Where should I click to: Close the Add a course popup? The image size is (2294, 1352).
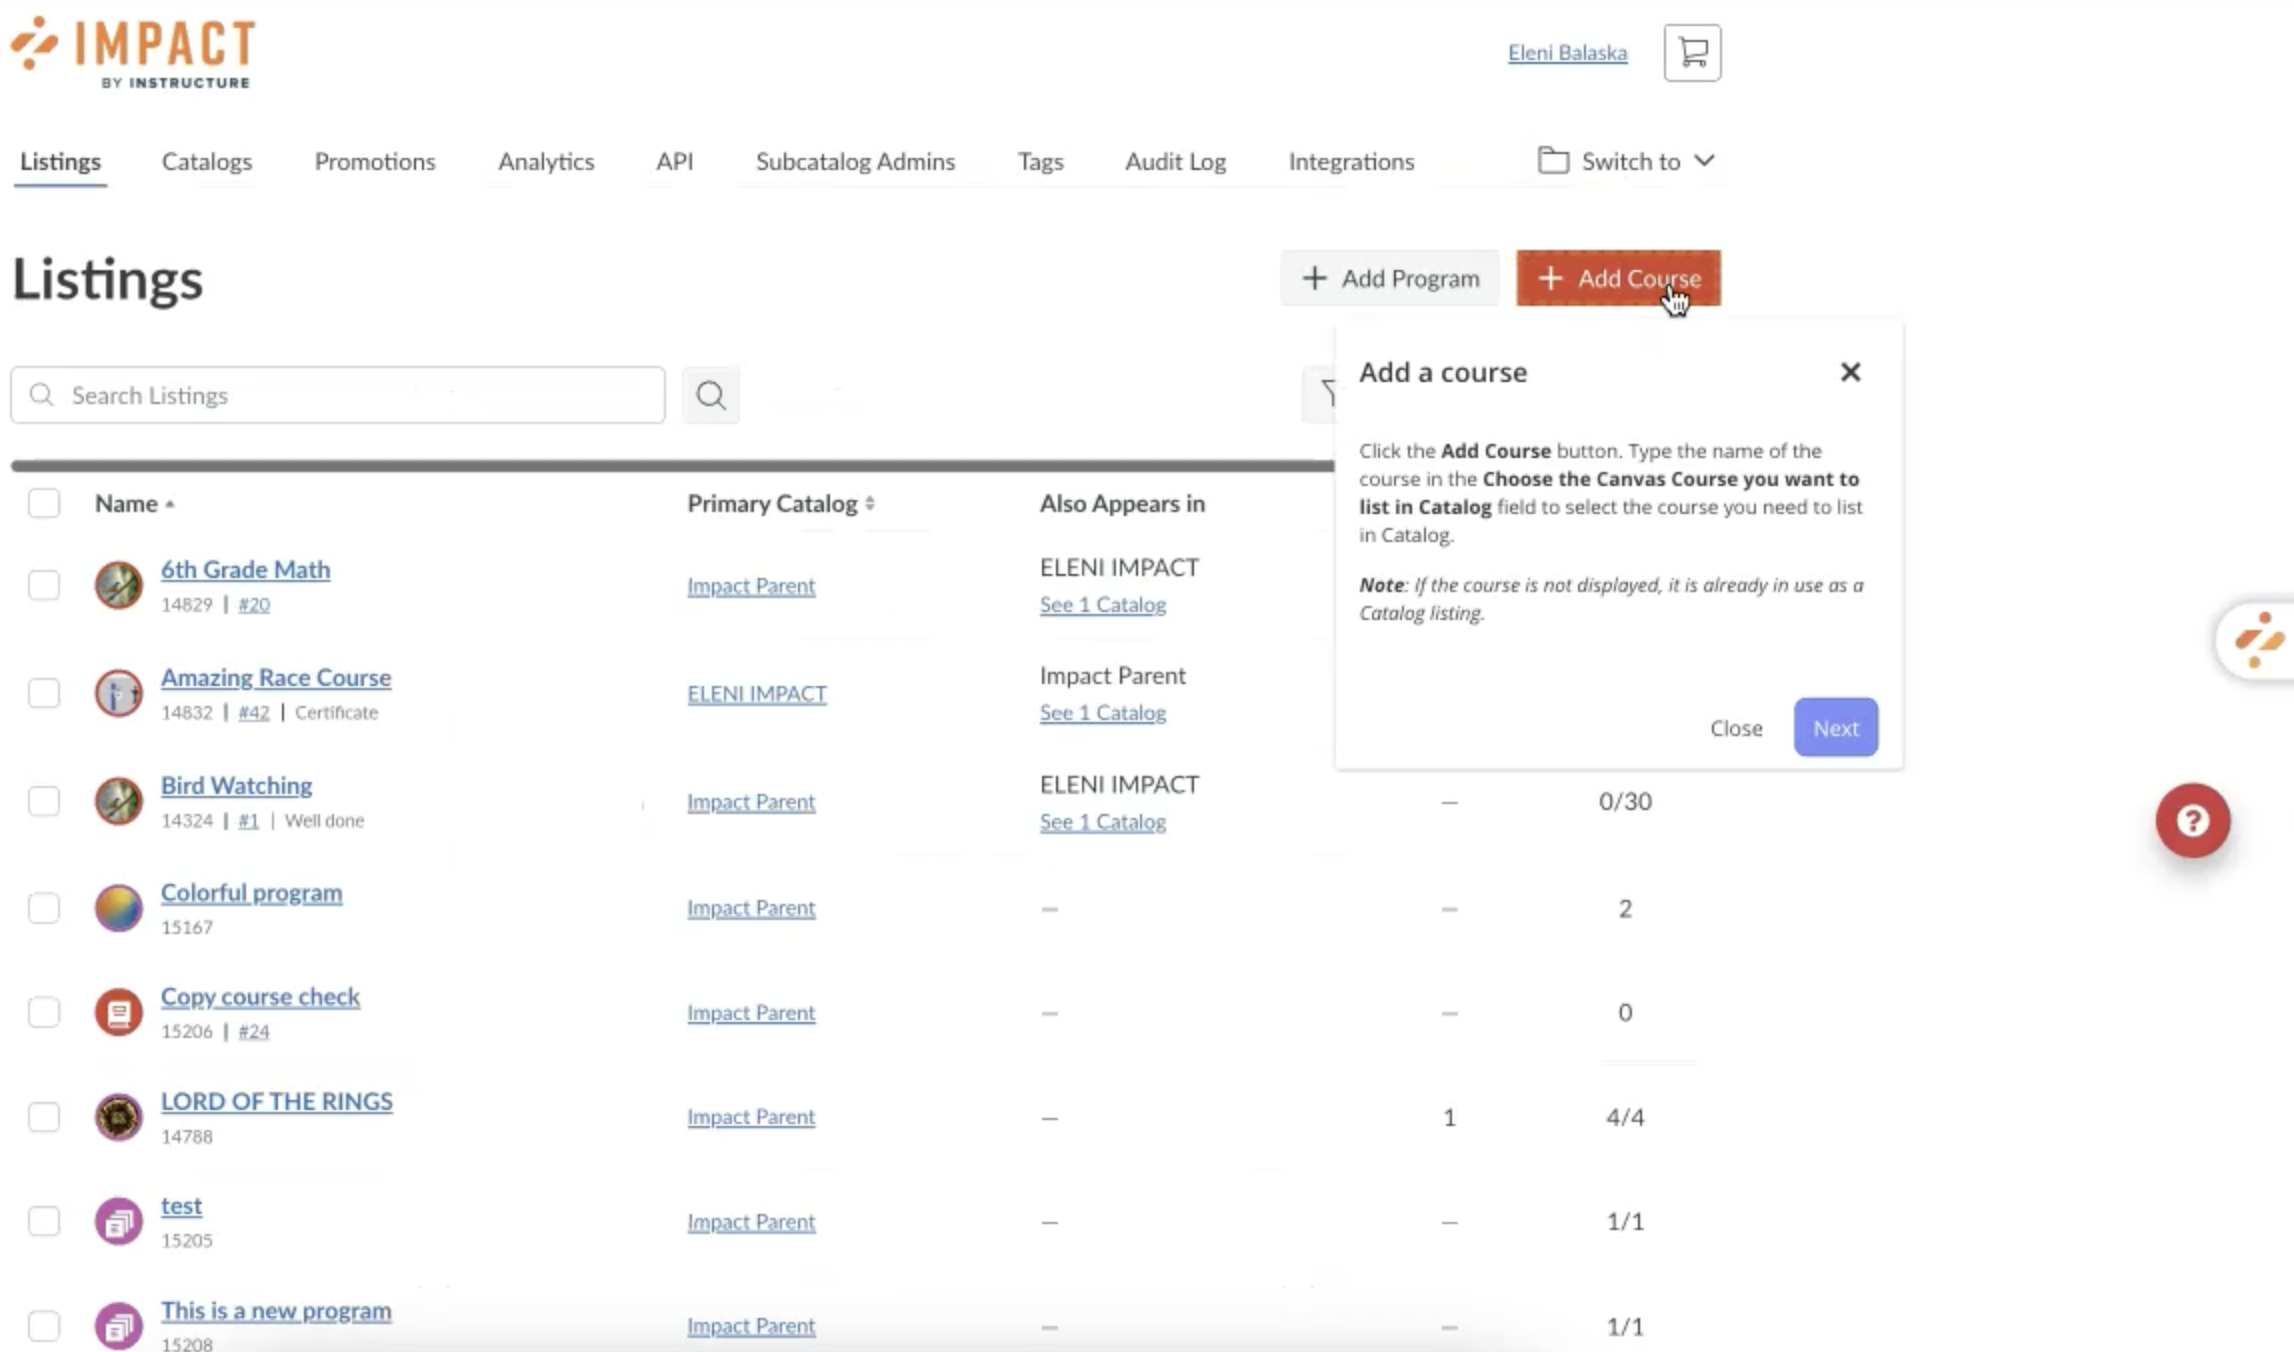pos(1850,372)
